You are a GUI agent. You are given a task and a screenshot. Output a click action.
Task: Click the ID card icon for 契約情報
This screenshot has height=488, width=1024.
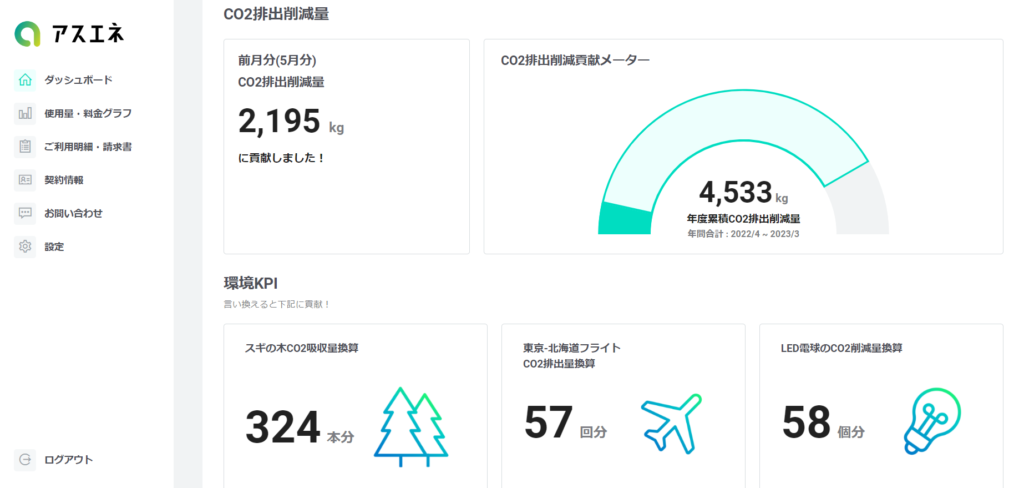point(25,180)
